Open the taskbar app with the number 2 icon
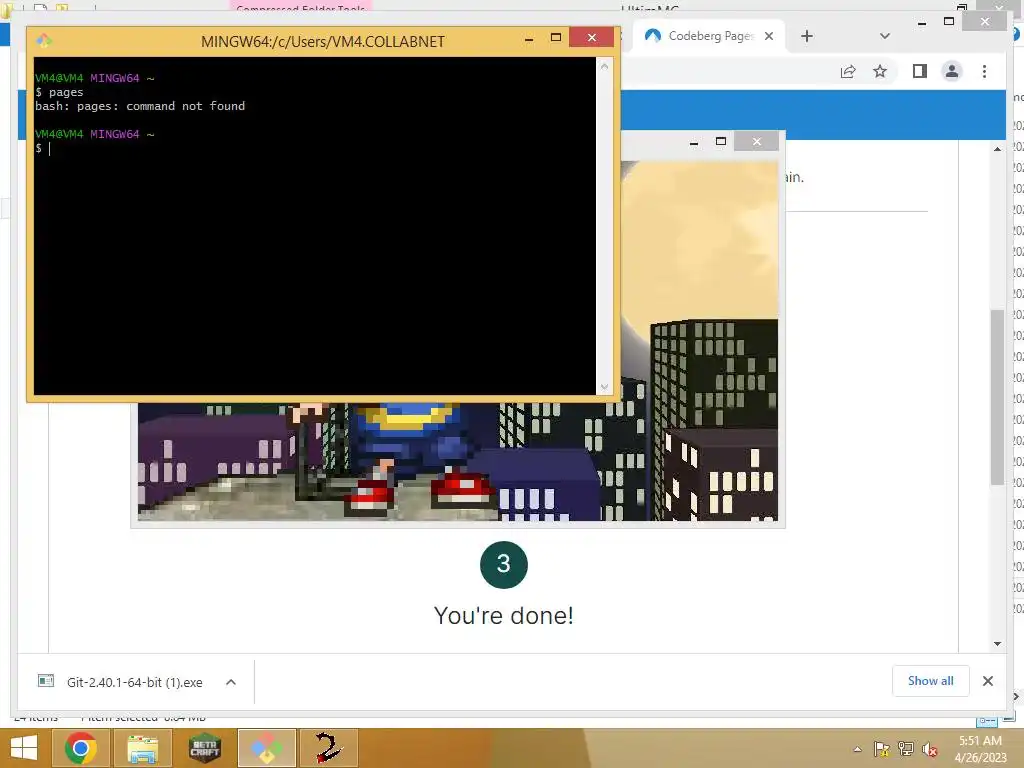Image resolution: width=1024 pixels, height=768 pixels. coord(328,748)
